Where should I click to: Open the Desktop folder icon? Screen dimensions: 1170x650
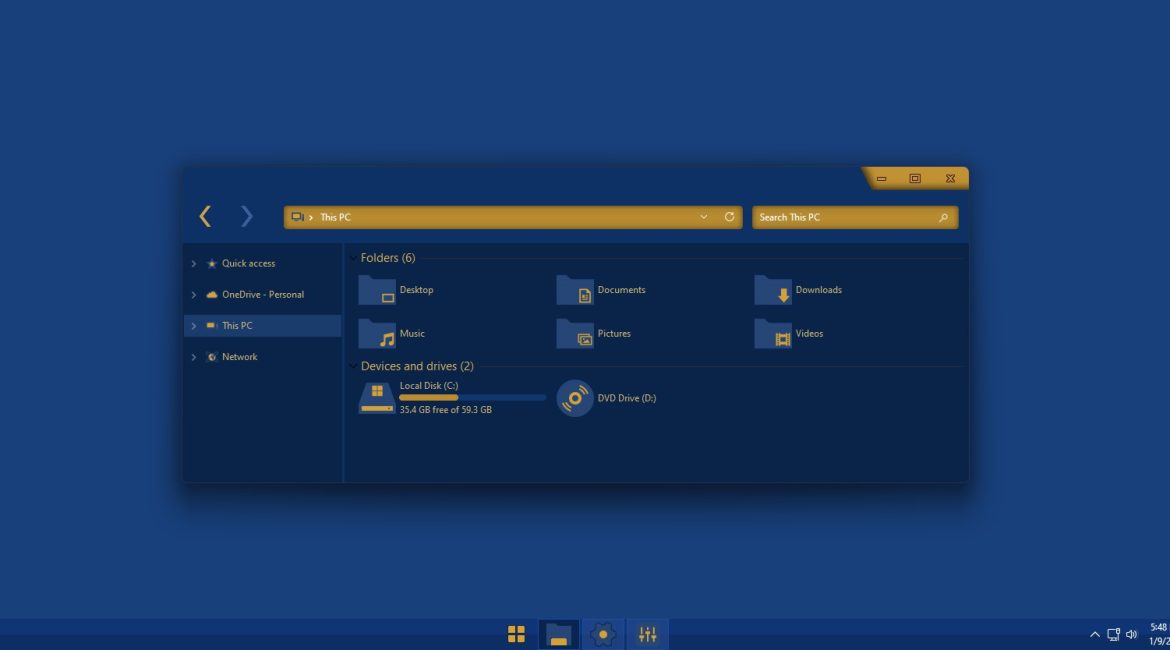(x=377, y=290)
